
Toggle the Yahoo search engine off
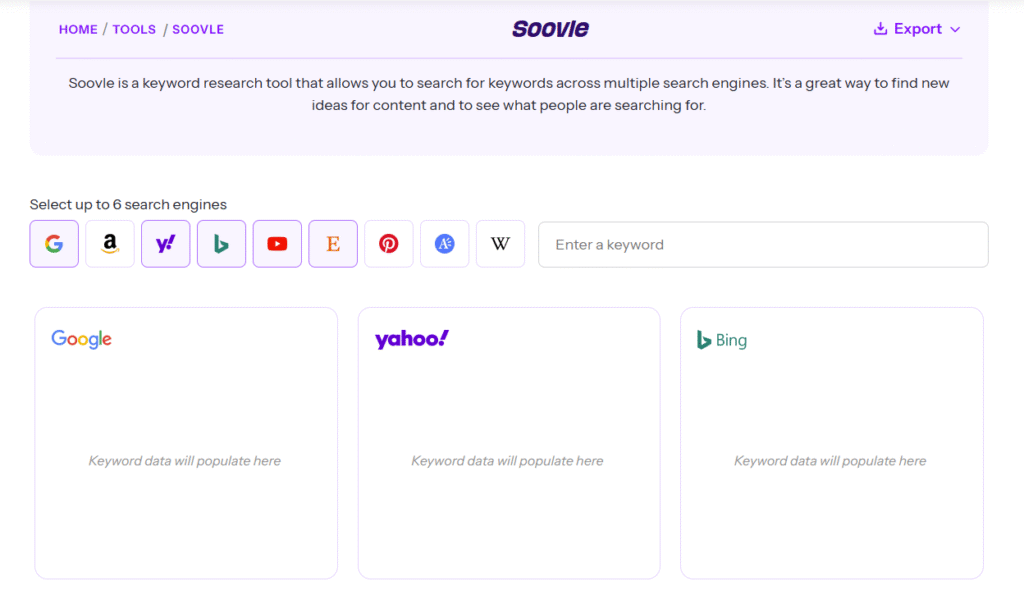[x=166, y=244]
